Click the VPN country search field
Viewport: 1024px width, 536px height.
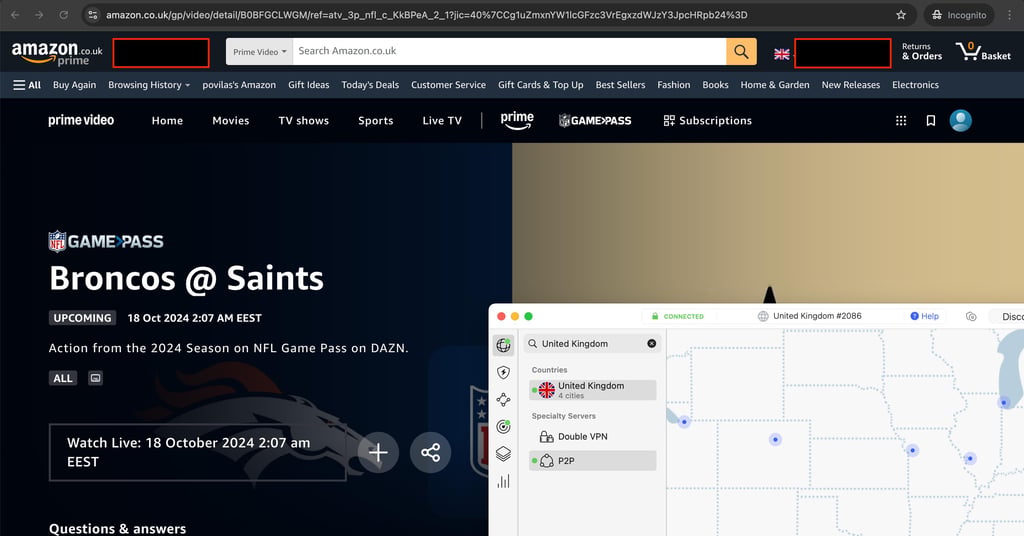tap(593, 343)
